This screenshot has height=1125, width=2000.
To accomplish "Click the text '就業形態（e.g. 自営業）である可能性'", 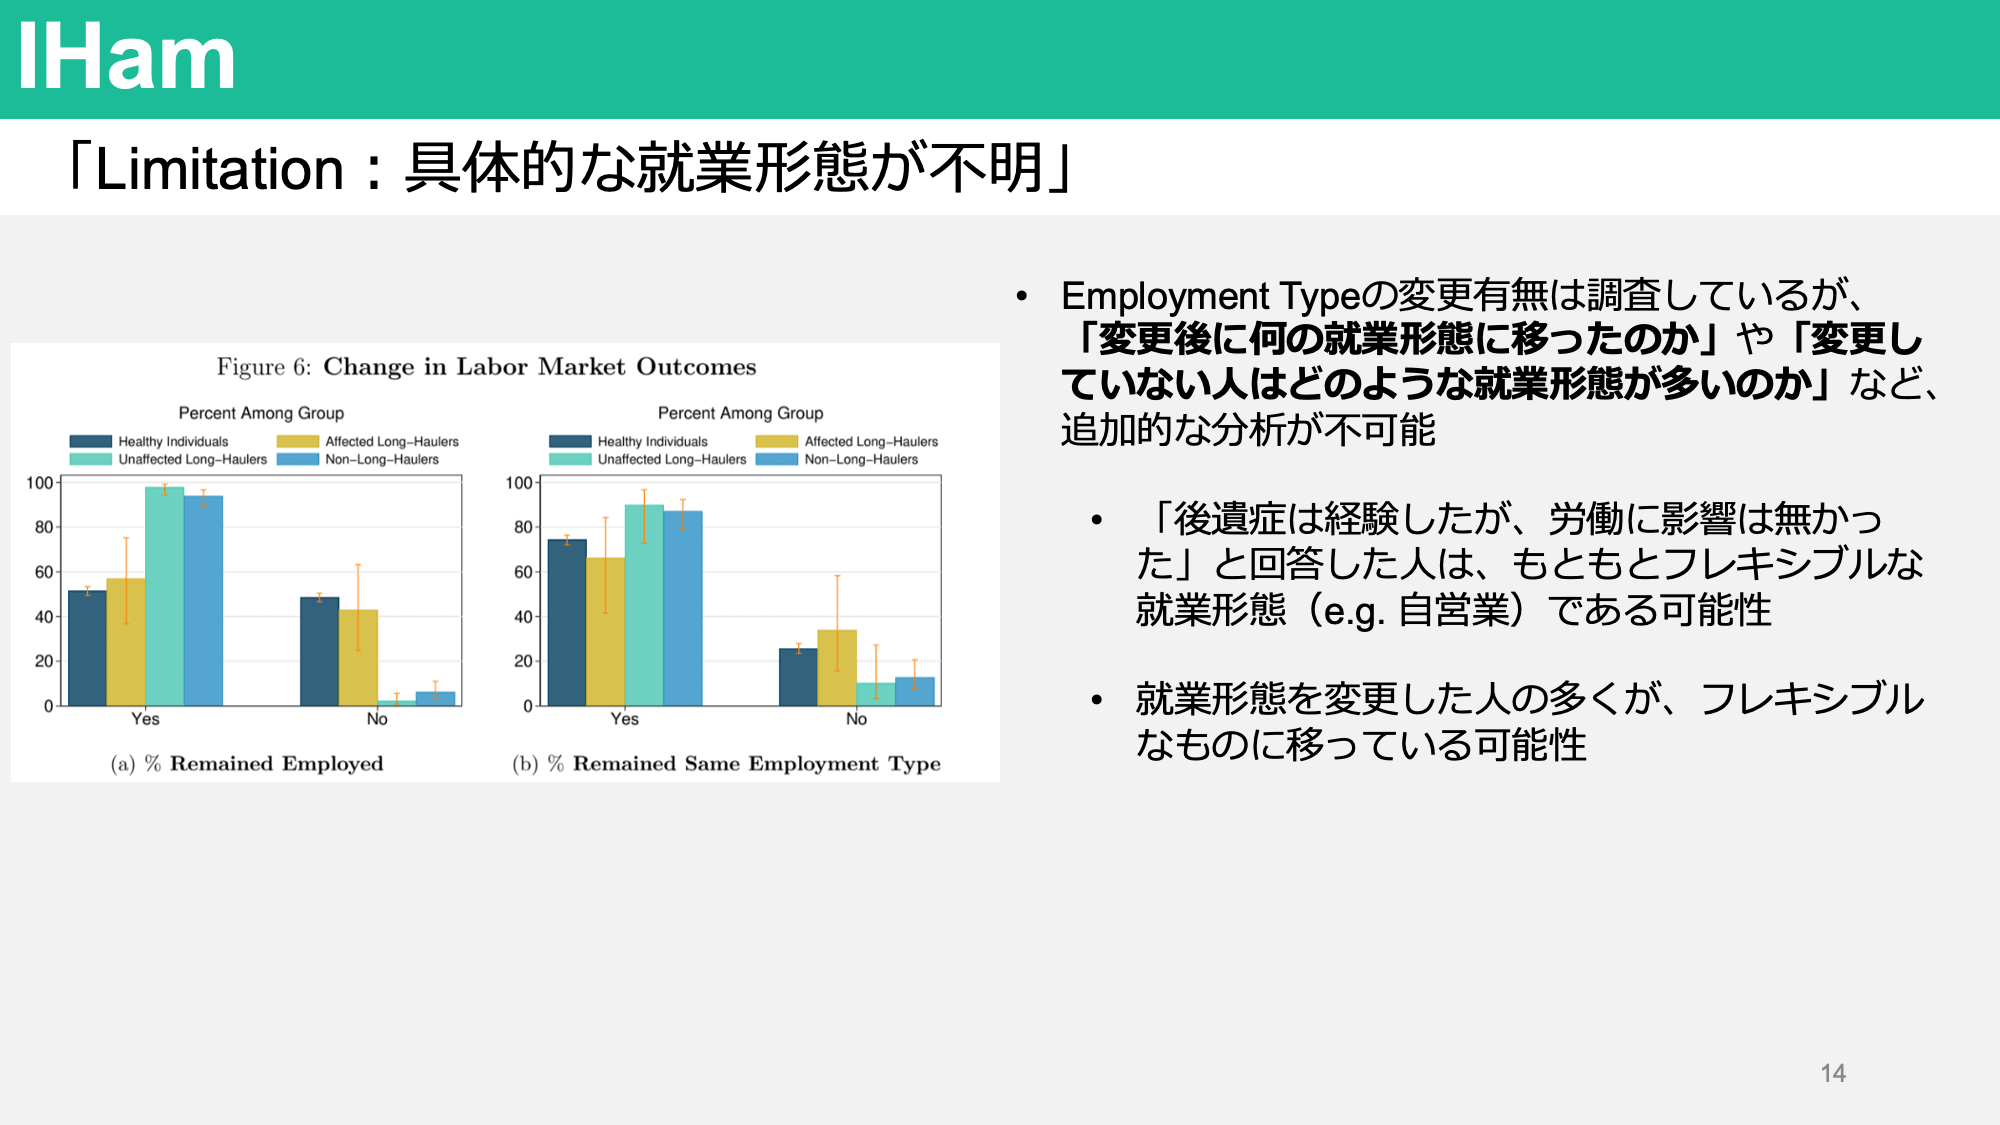I will (1453, 610).
